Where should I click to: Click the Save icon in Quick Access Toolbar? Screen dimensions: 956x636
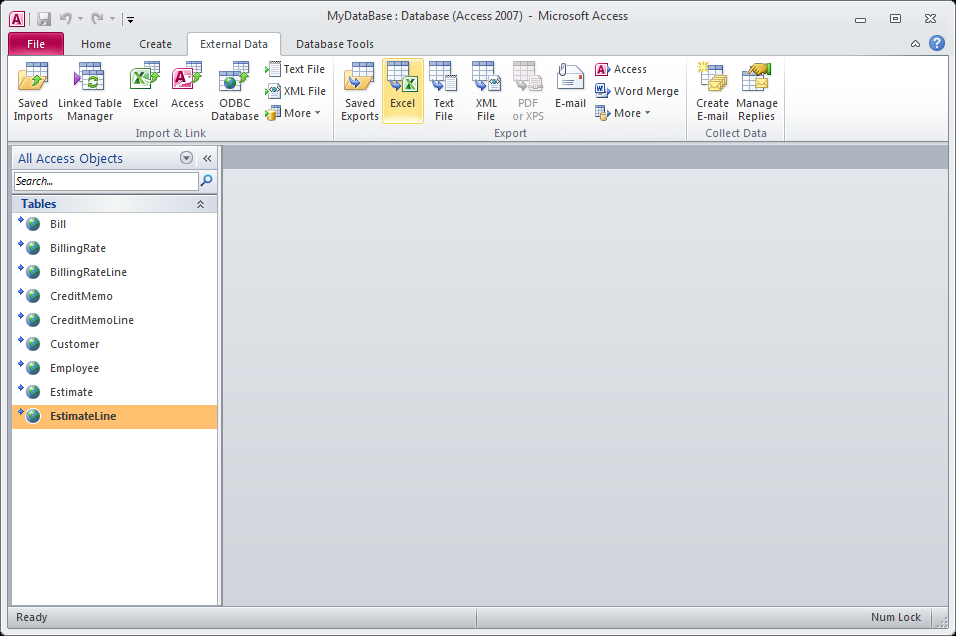[44, 19]
